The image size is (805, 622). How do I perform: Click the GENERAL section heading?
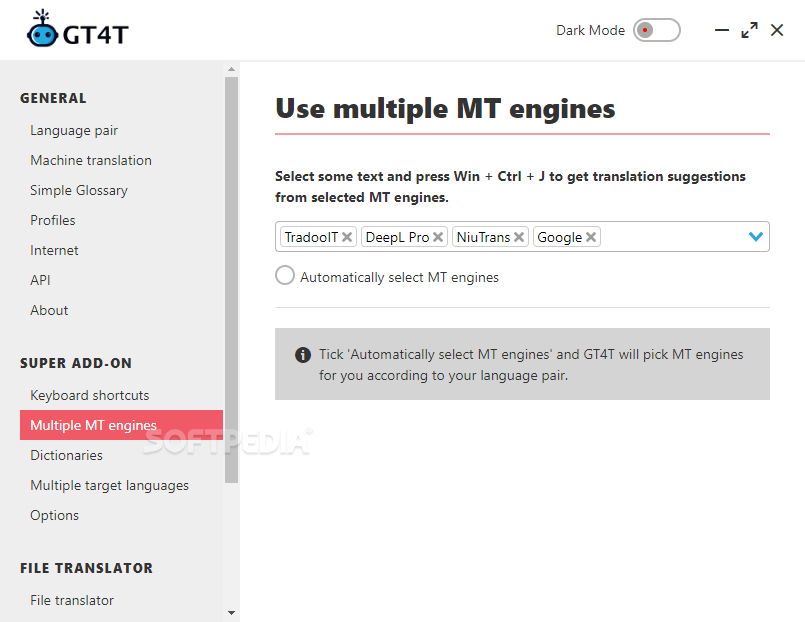click(x=53, y=98)
